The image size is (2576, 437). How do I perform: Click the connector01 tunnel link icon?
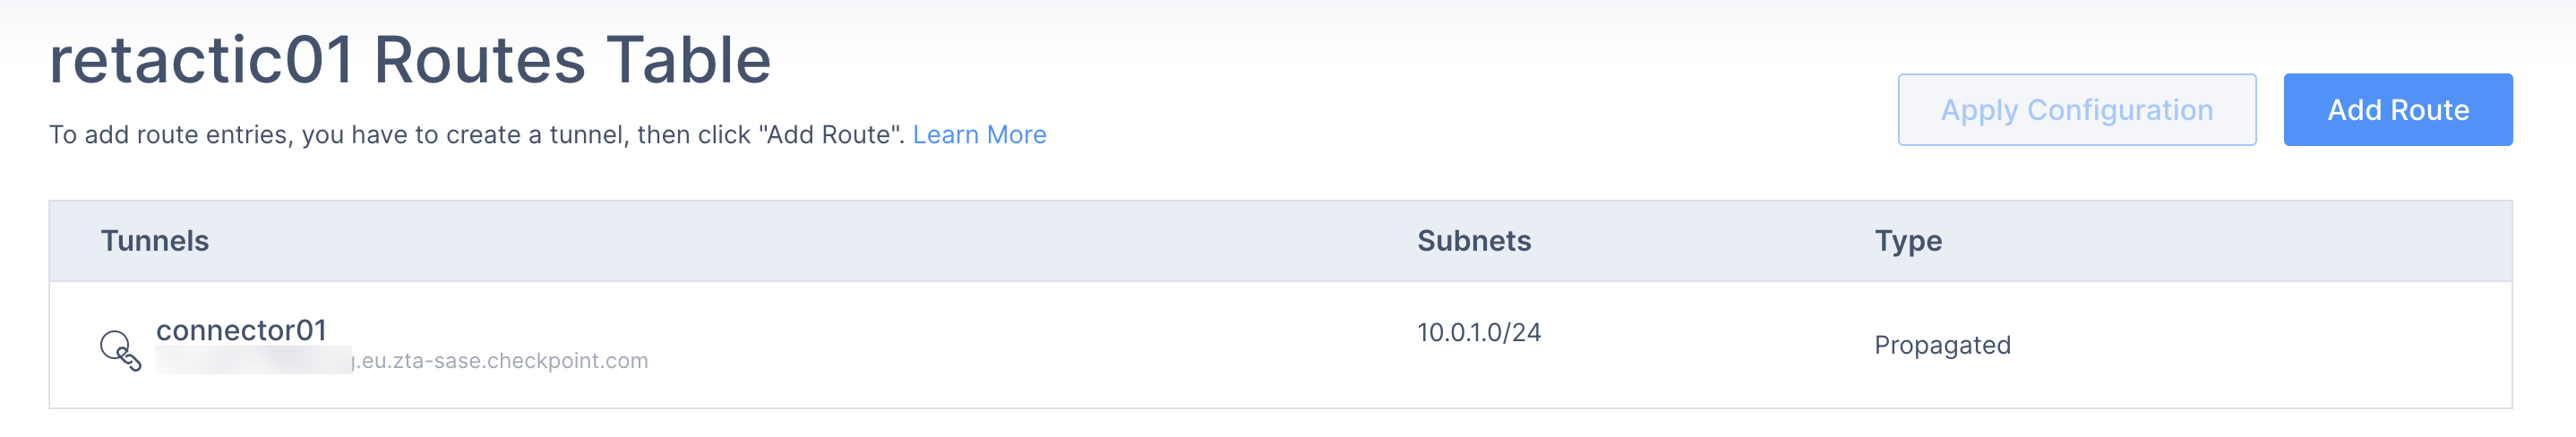click(x=120, y=350)
